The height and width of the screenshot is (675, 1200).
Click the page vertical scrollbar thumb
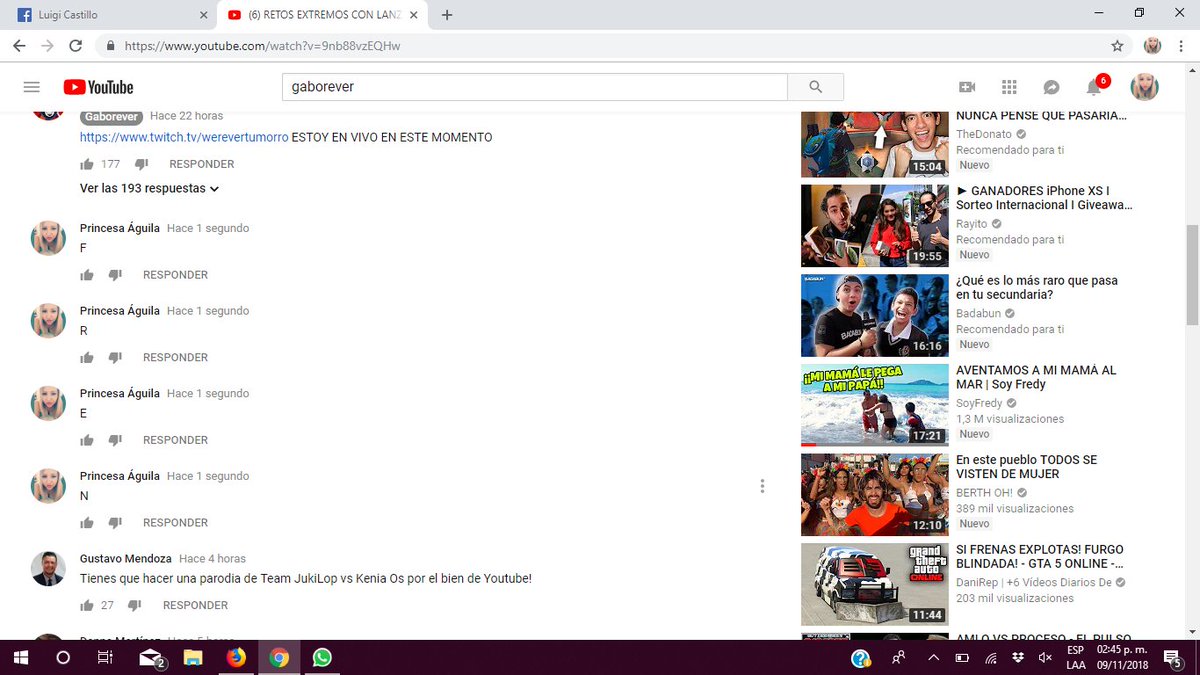click(x=1191, y=274)
